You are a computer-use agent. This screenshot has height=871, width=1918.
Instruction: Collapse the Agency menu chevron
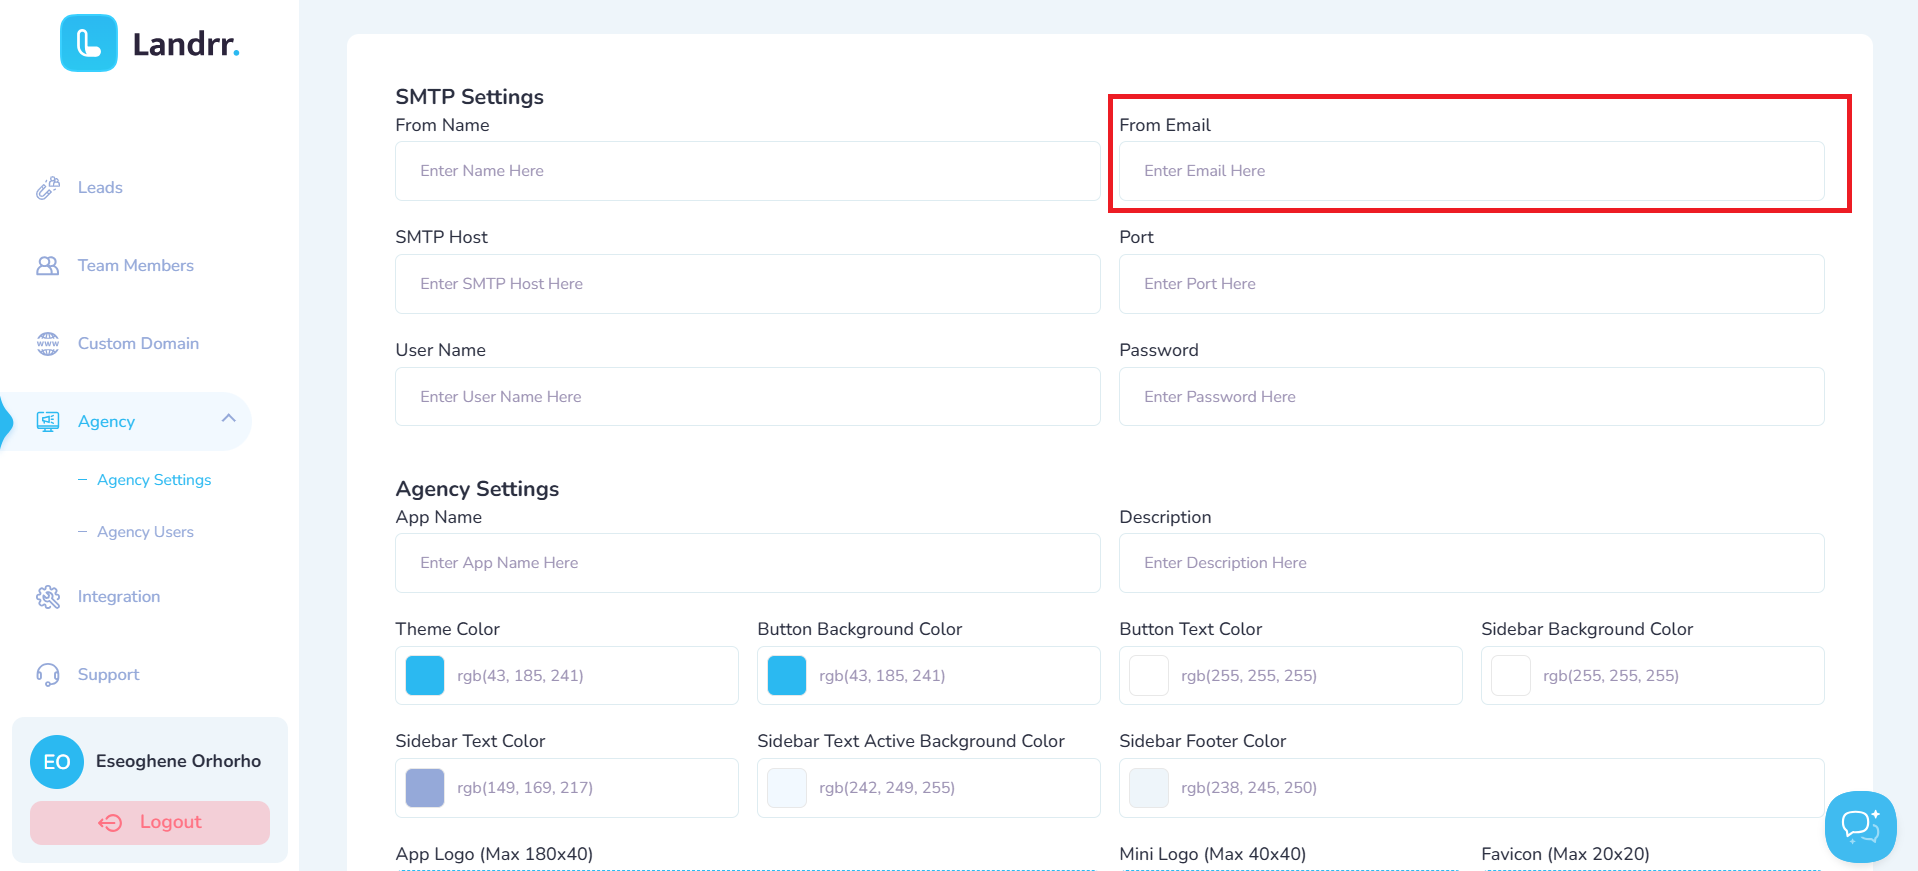click(x=229, y=418)
